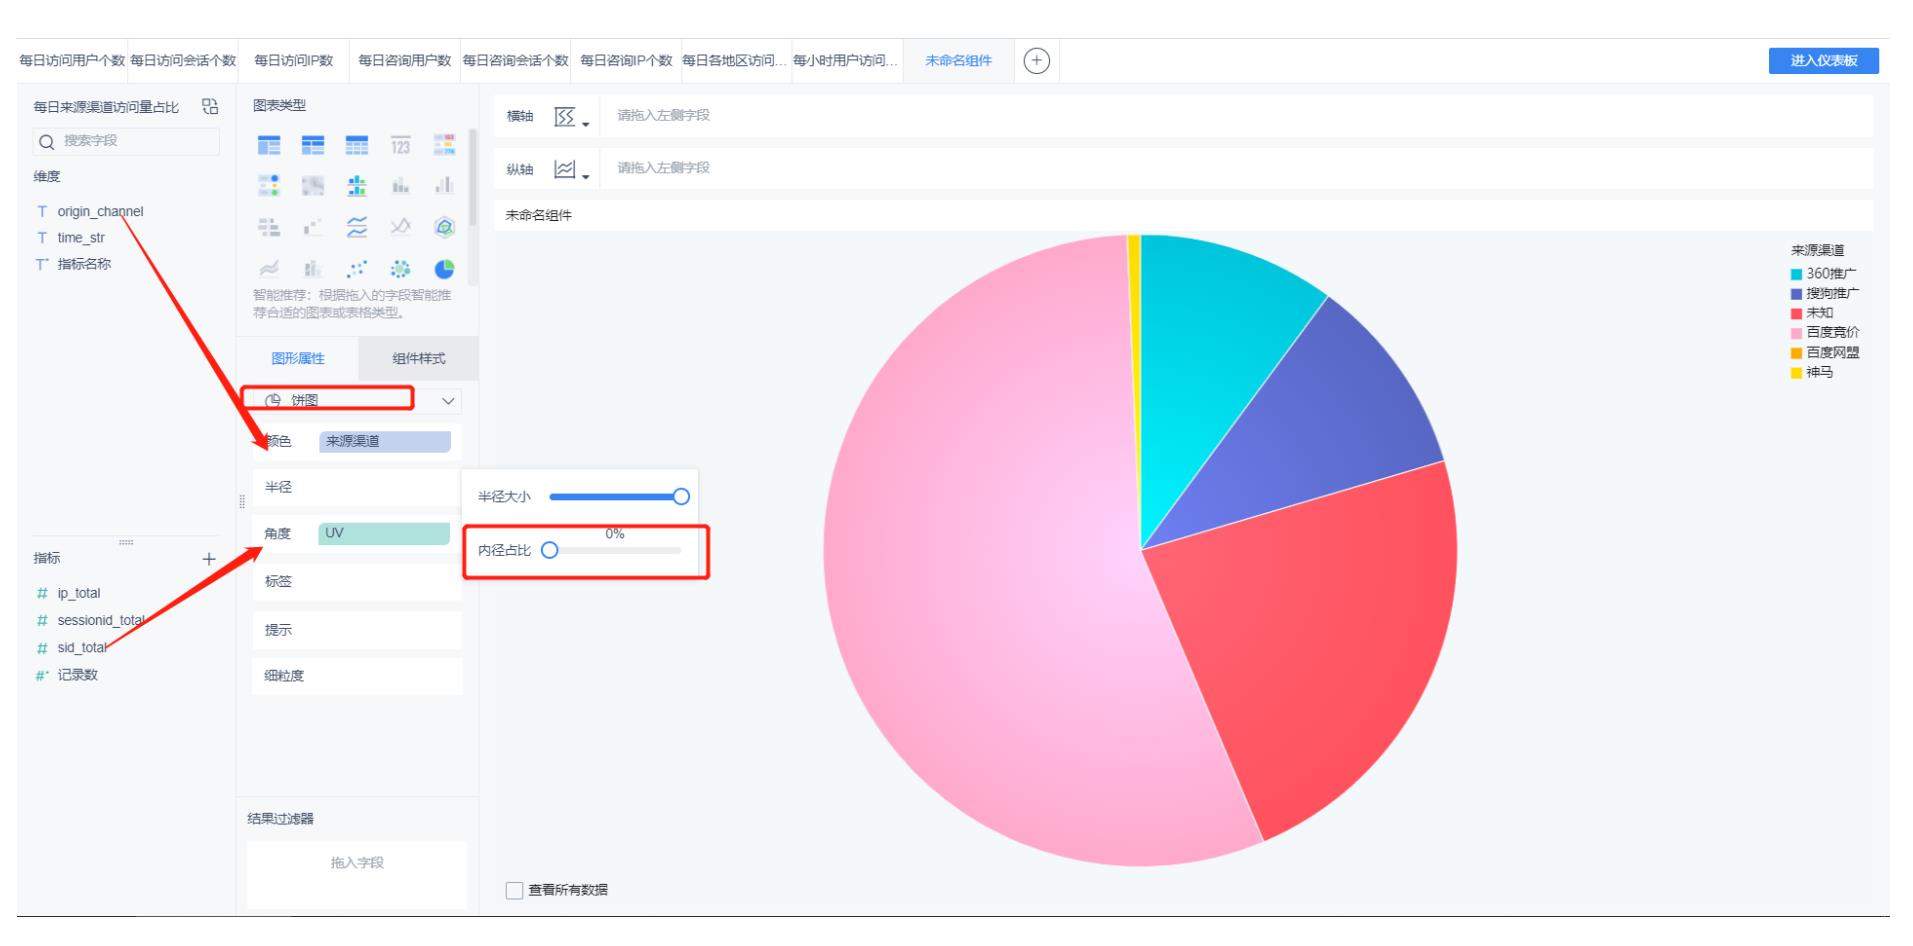Click the 搜狗推广 legend color swatch
Viewport: 1913px width, 946px height.
click(x=1796, y=294)
